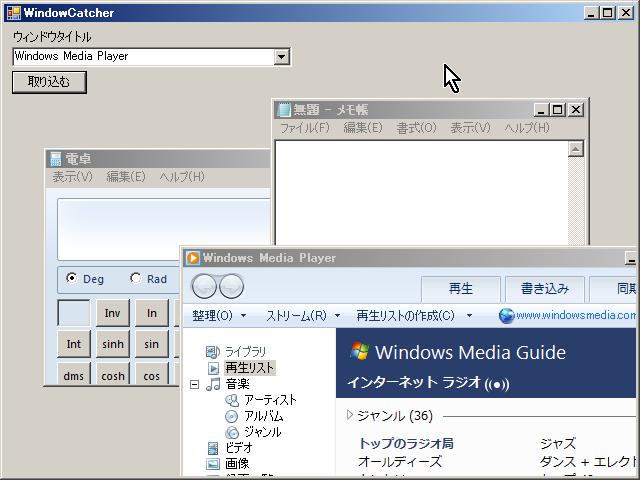The width and height of the screenshot is (640, 480).
Task: Open the 再生リストの作成(C) dropdown arrow
Action: [469, 316]
